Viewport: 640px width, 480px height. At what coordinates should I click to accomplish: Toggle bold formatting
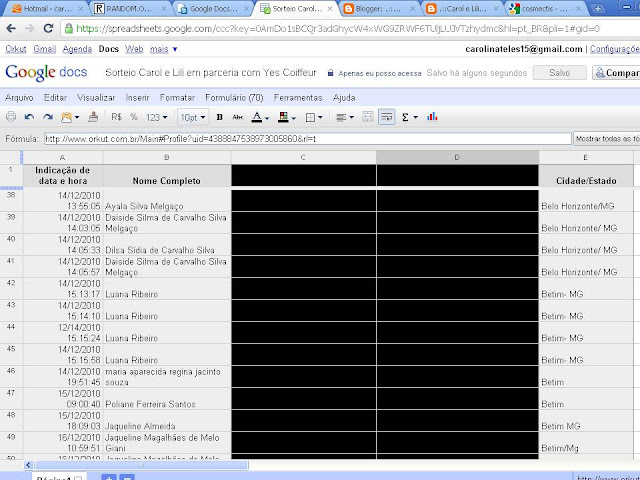click(220, 117)
